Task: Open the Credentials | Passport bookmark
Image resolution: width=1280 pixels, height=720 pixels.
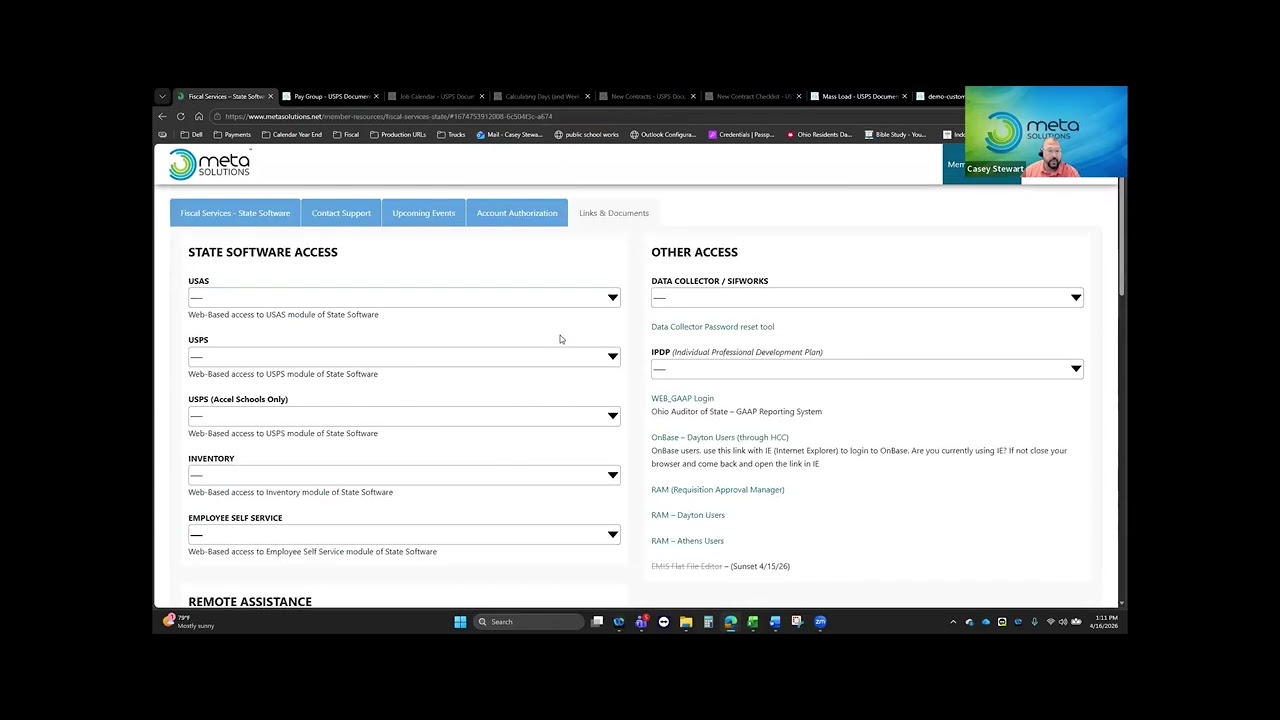Action: tap(741, 134)
